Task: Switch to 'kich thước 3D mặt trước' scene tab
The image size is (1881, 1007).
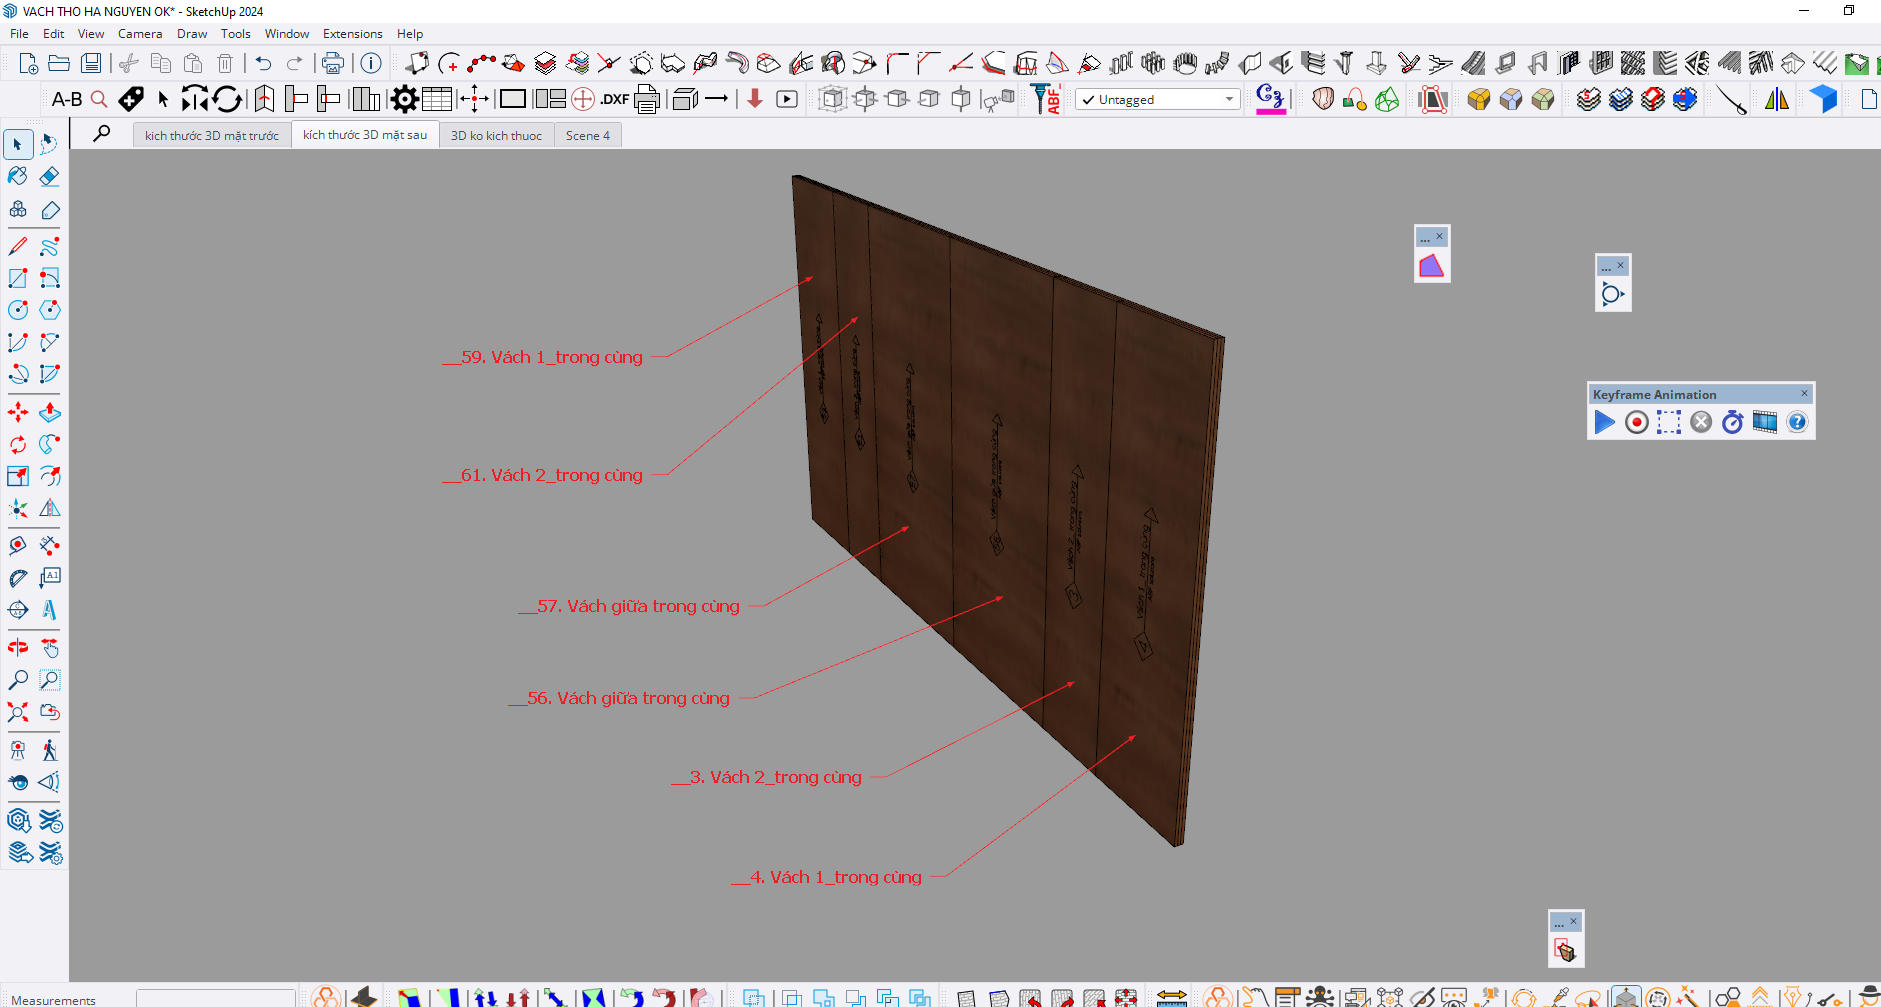Action: (211, 135)
